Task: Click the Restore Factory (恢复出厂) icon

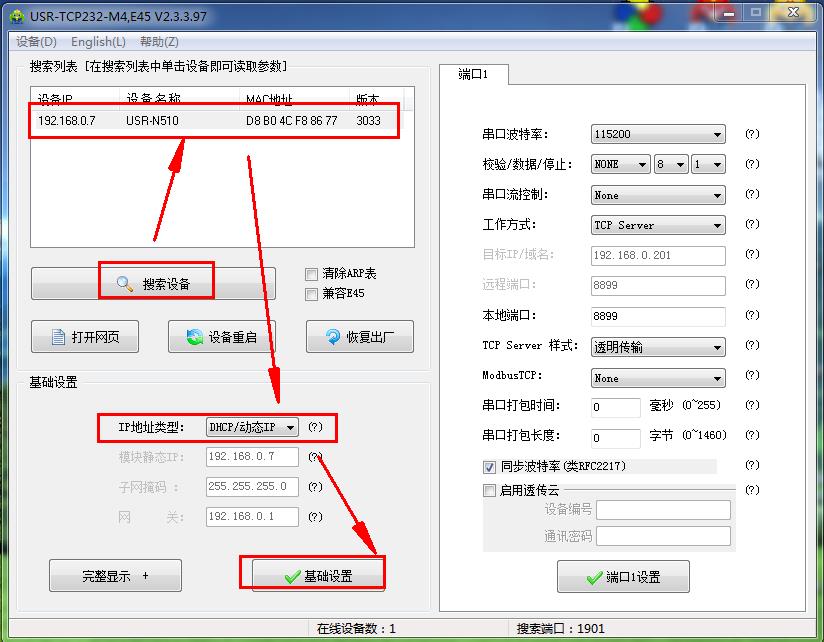Action: point(333,338)
